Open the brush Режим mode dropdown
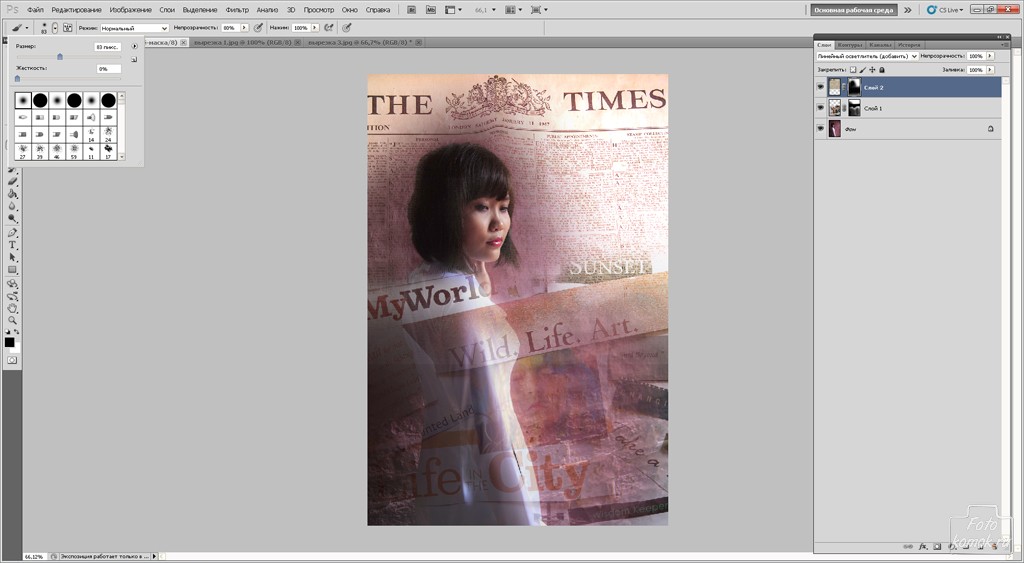 pyautogui.click(x=135, y=28)
